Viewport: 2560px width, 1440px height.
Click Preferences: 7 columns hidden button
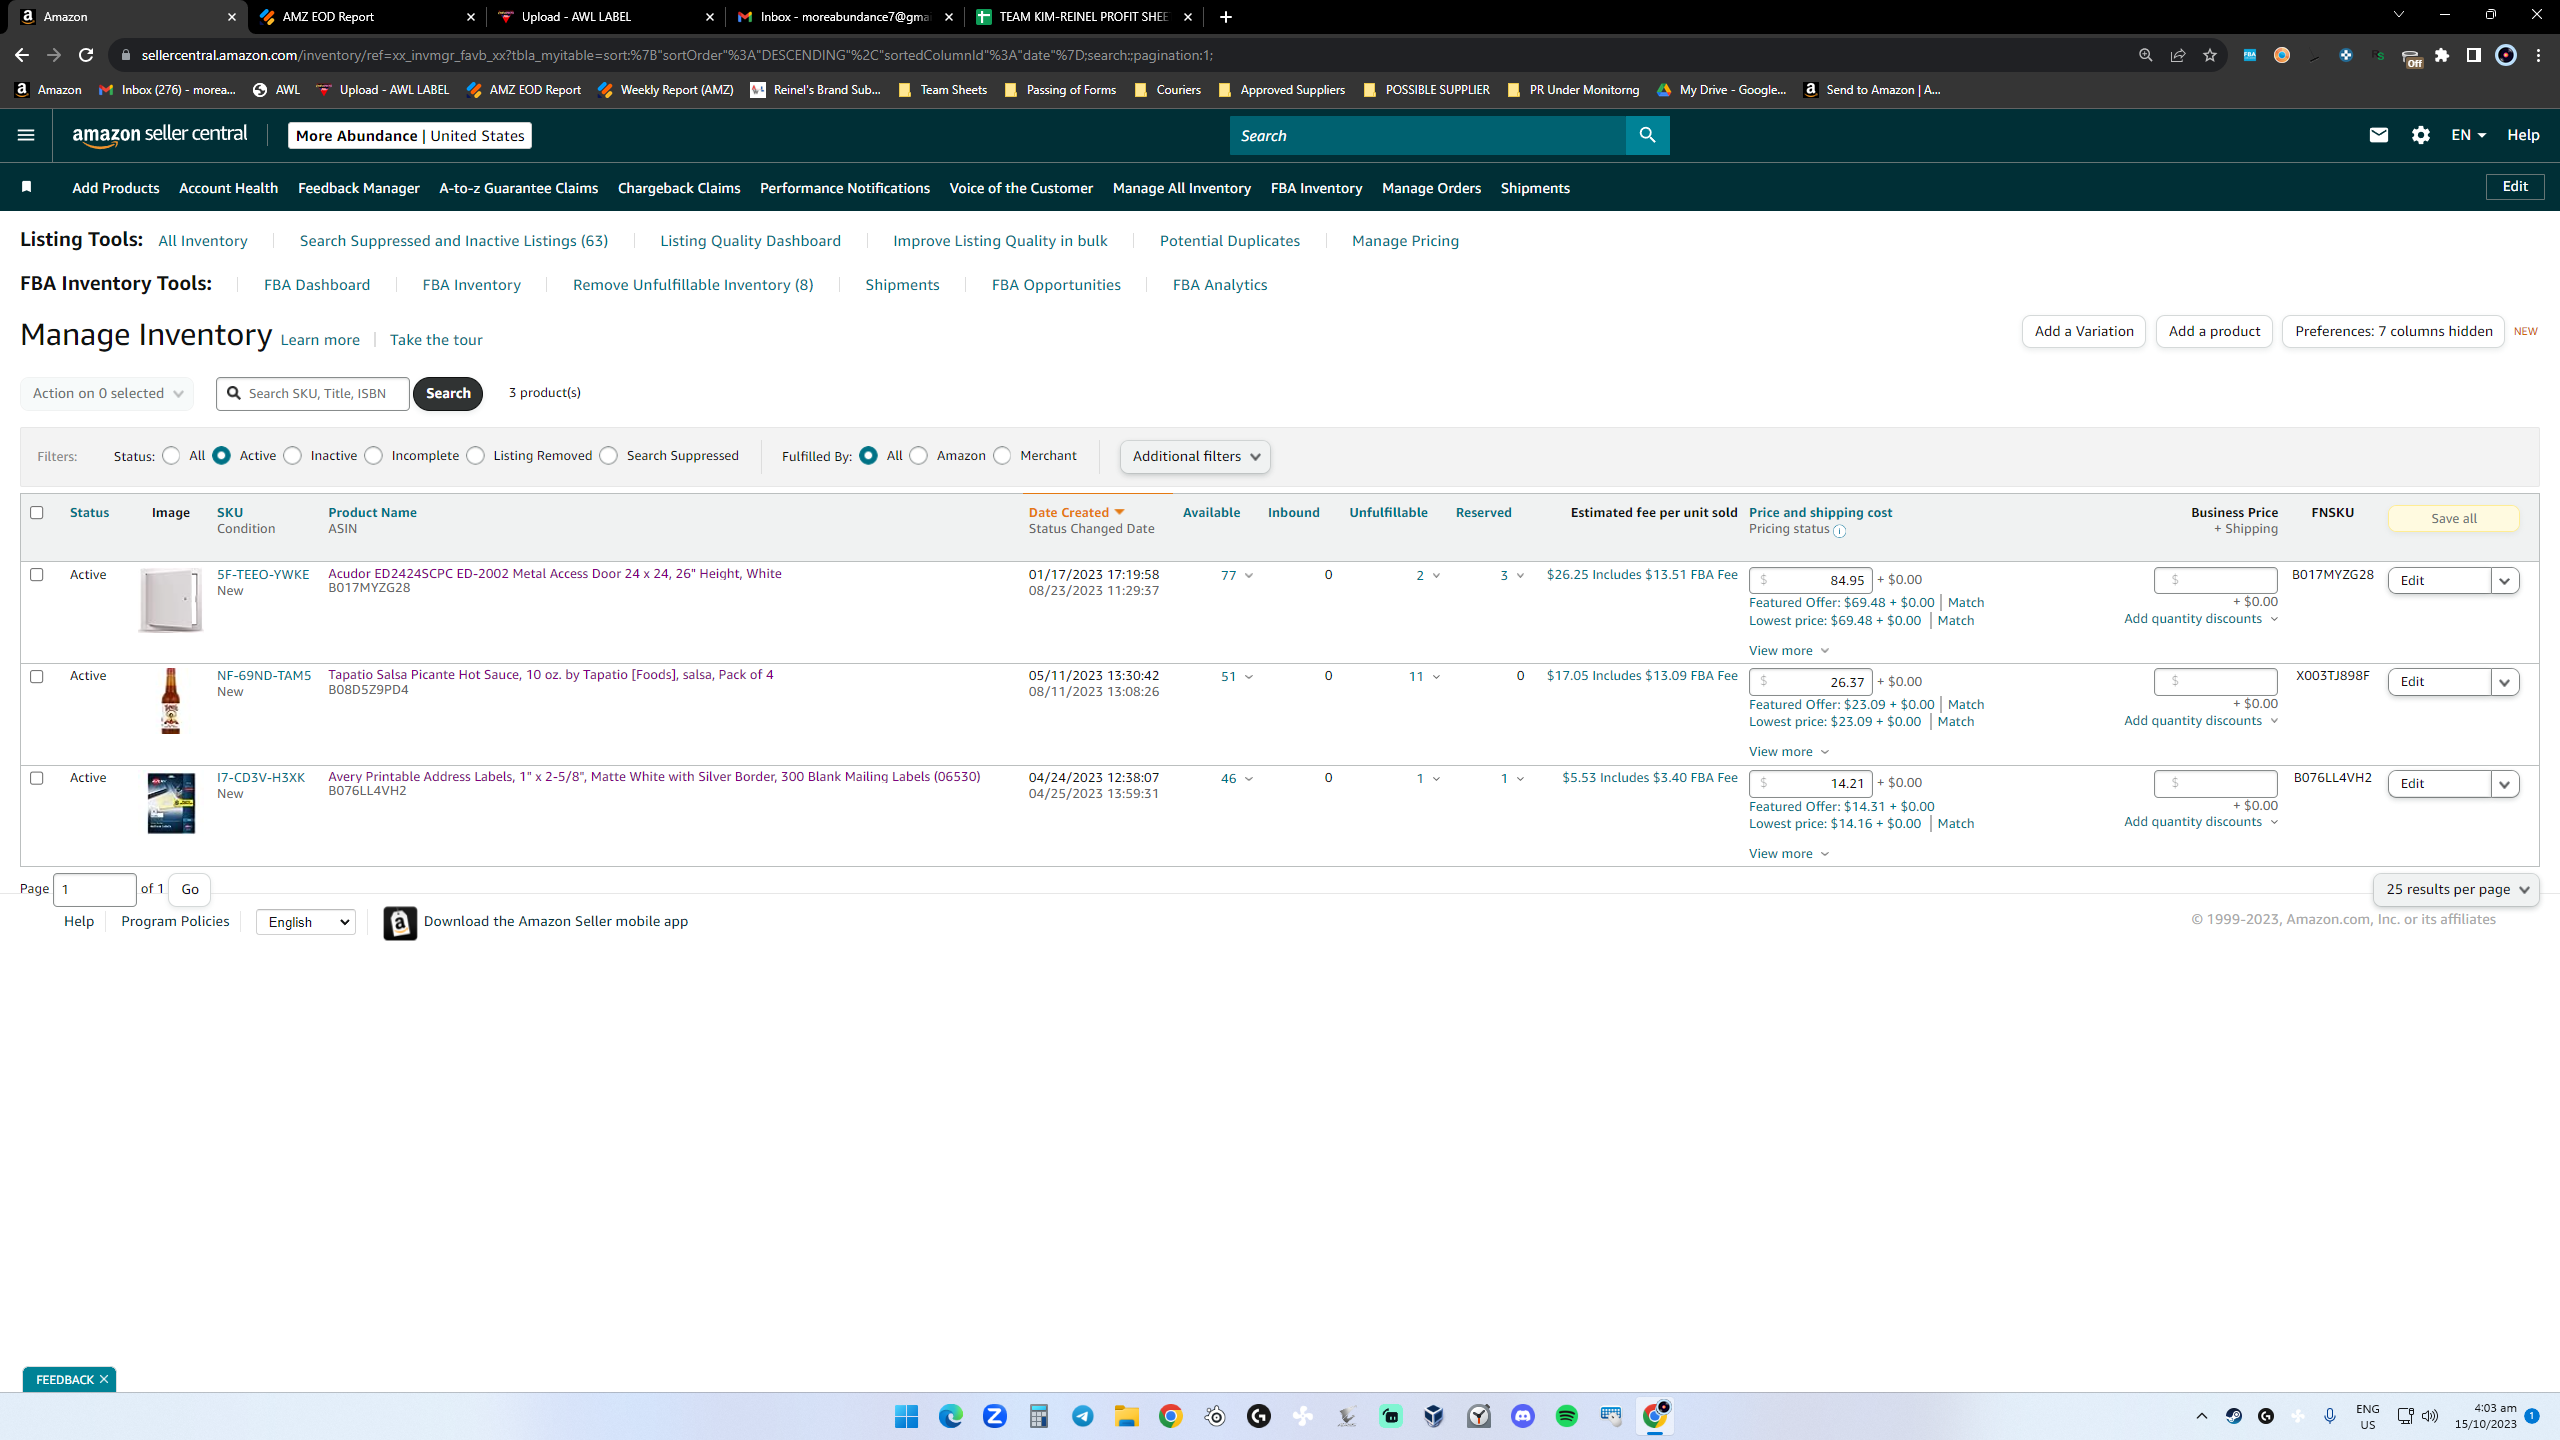pyautogui.click(x=2393, y=331)
